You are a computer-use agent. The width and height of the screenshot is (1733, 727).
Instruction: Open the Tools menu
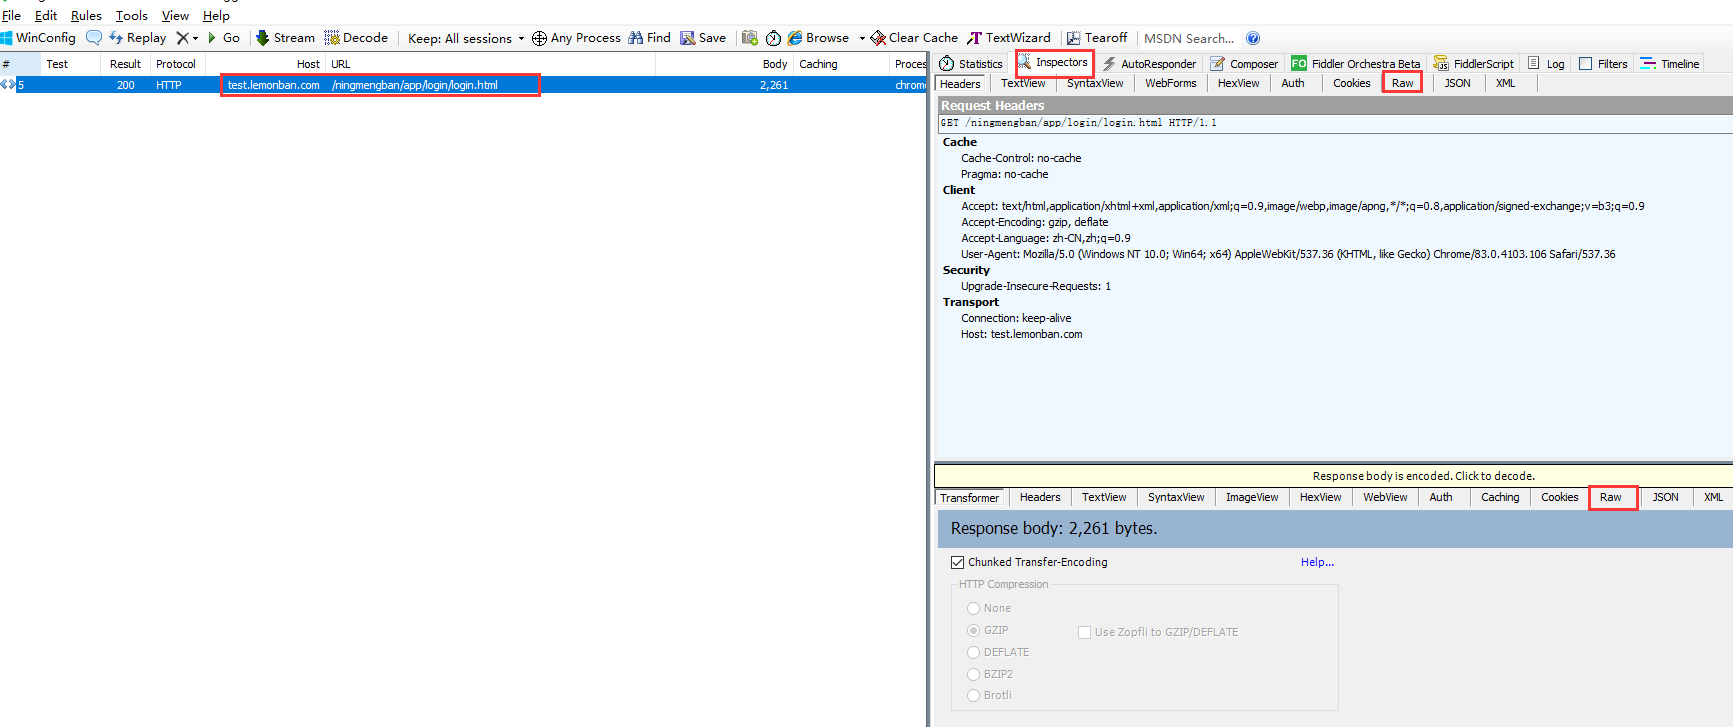131,15
